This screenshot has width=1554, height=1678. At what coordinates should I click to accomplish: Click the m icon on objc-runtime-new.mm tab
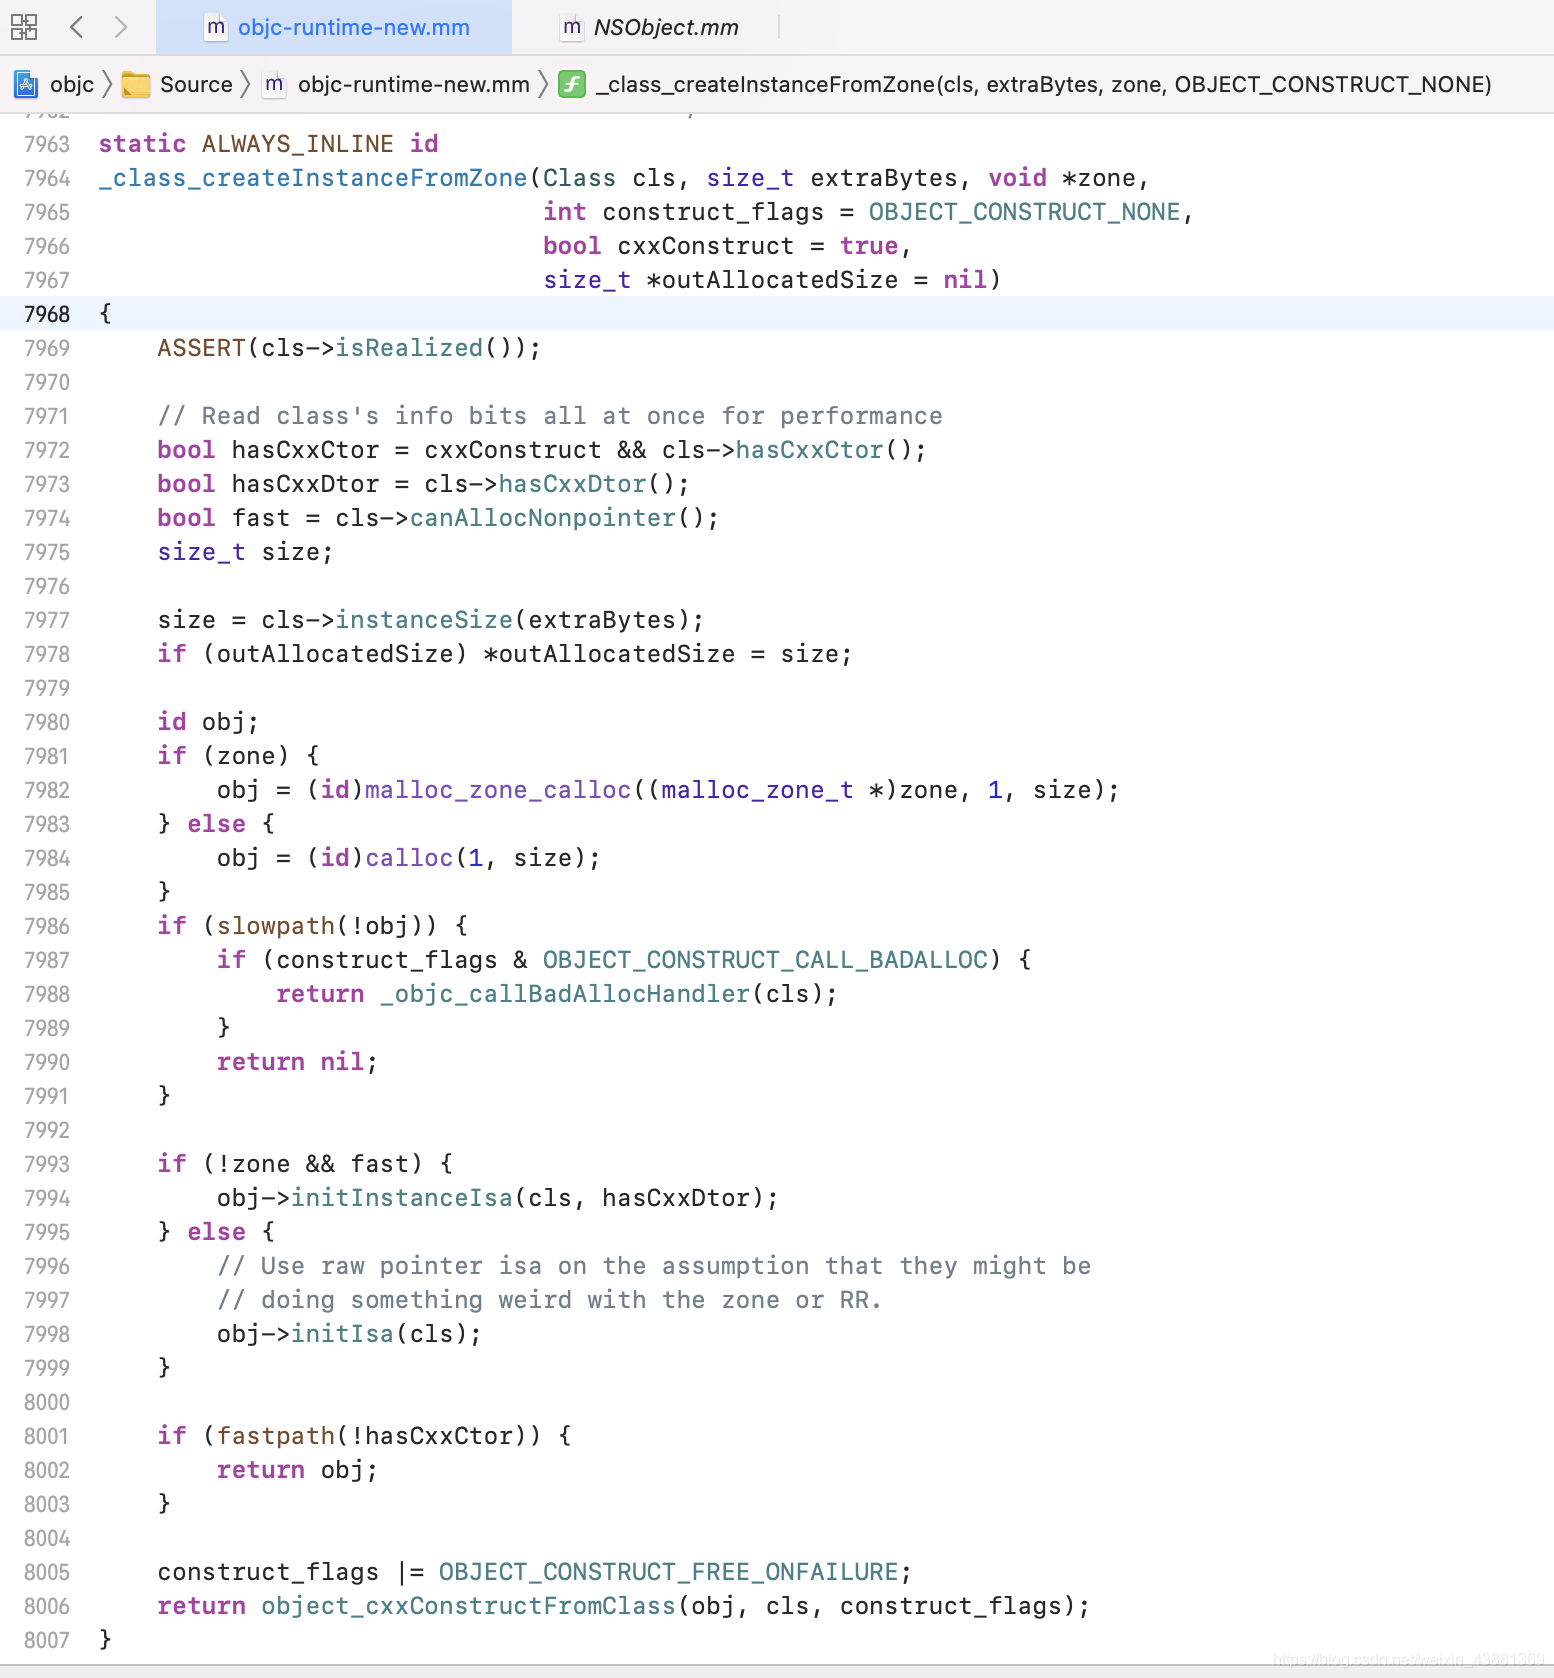216,27
